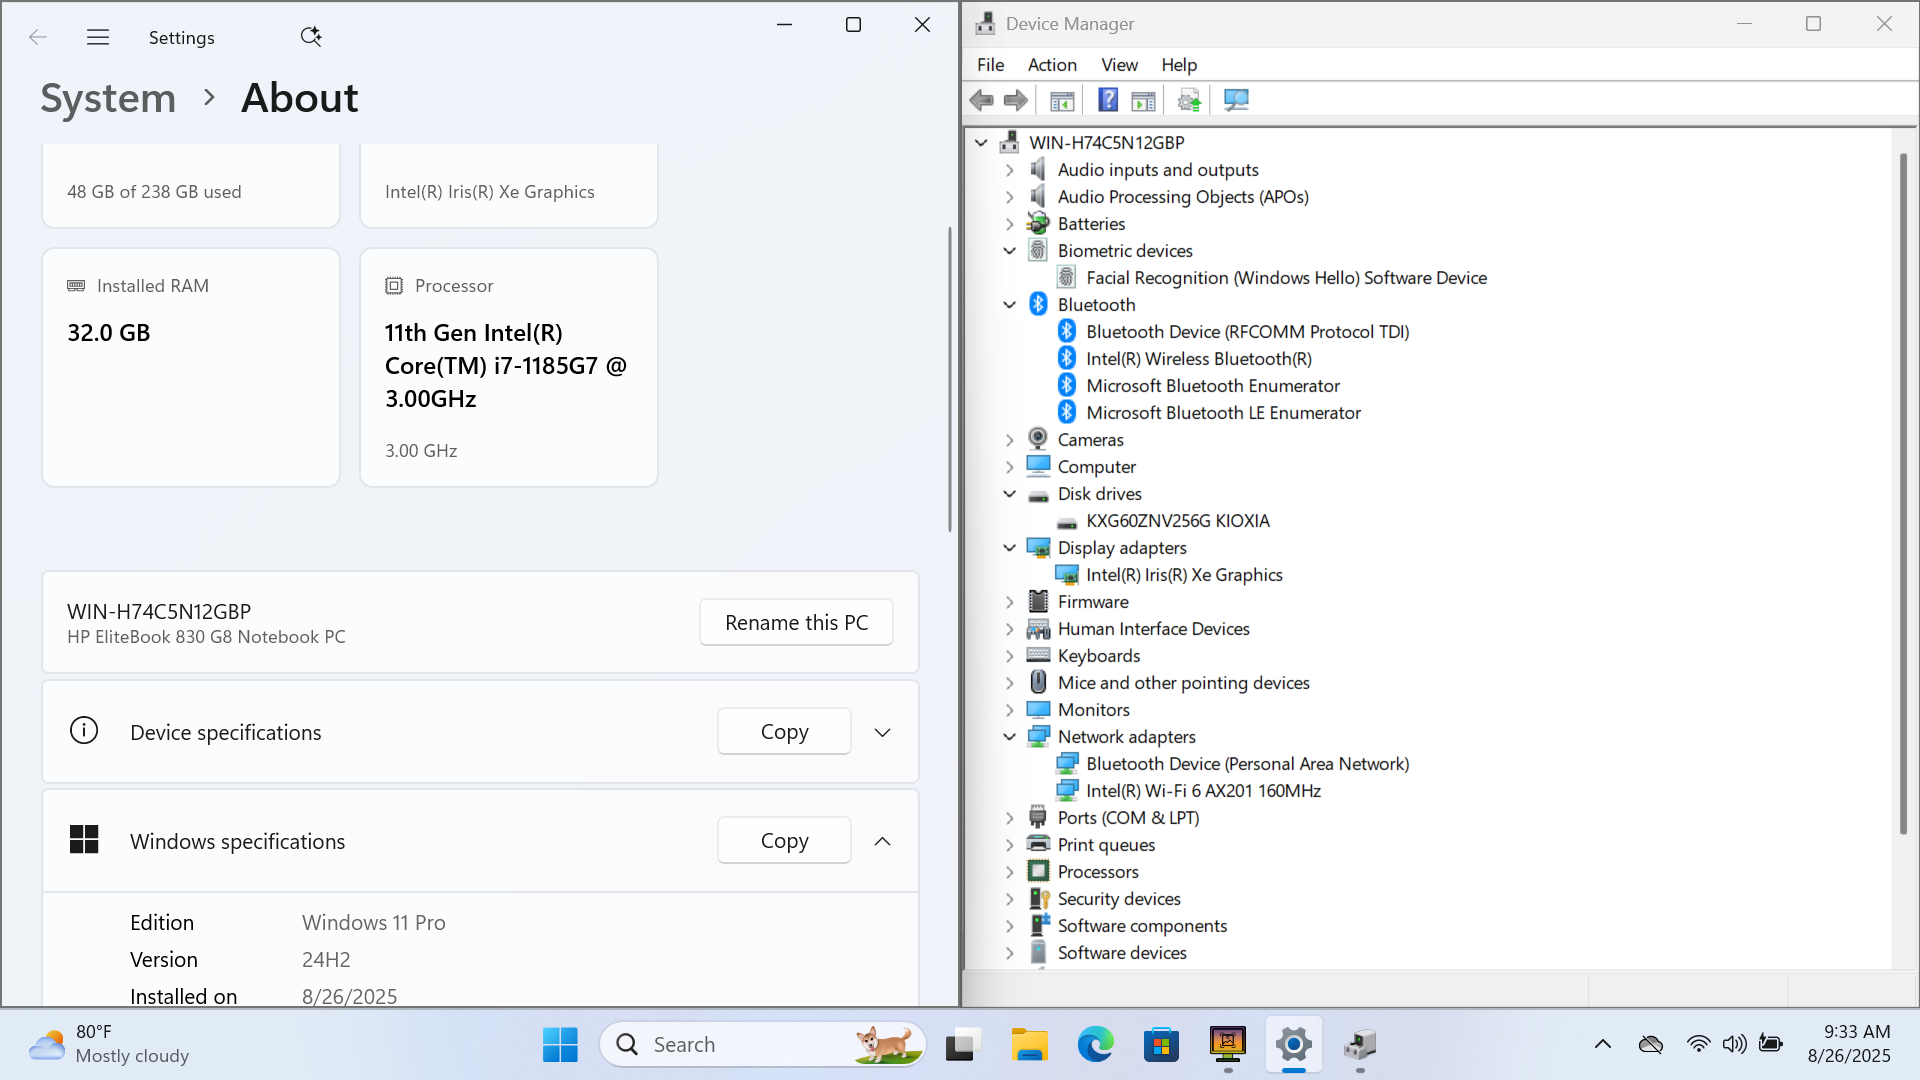Screen dimensions: 1920x1080
Task: Open Windows Start button on taskbar
Action: click(x=560, y=1044)
